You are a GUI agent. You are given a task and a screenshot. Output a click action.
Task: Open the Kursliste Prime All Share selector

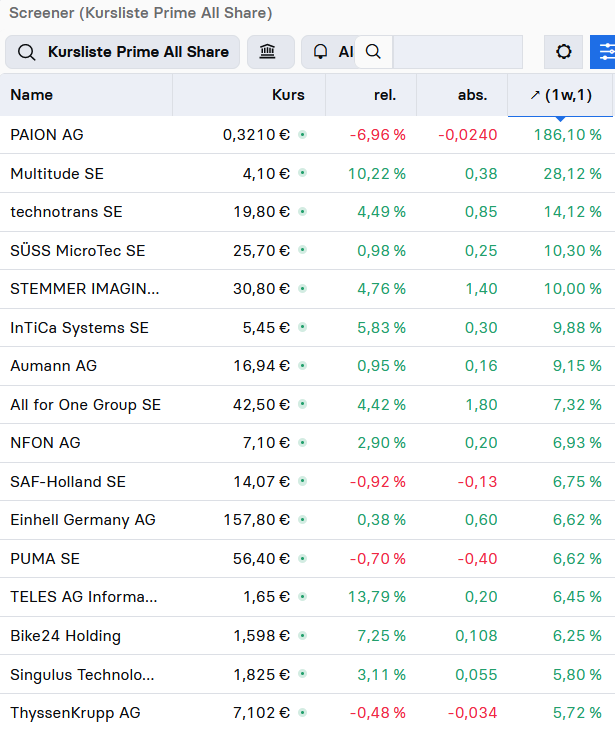[122, 52]
